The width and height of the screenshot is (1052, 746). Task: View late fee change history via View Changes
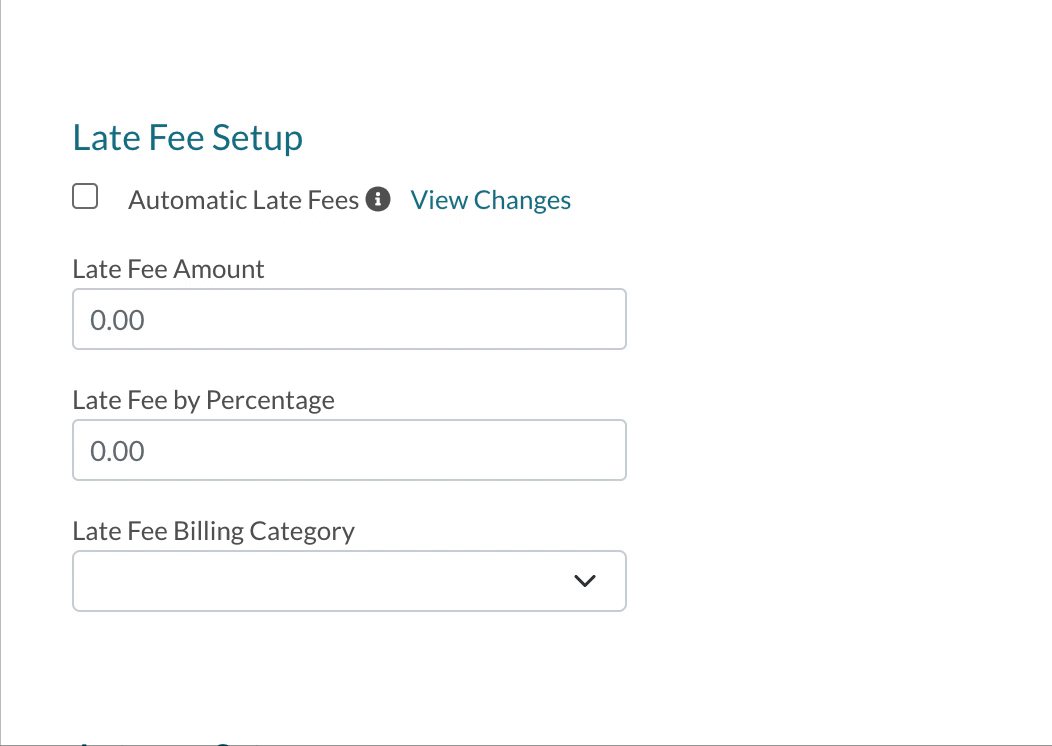490,200
